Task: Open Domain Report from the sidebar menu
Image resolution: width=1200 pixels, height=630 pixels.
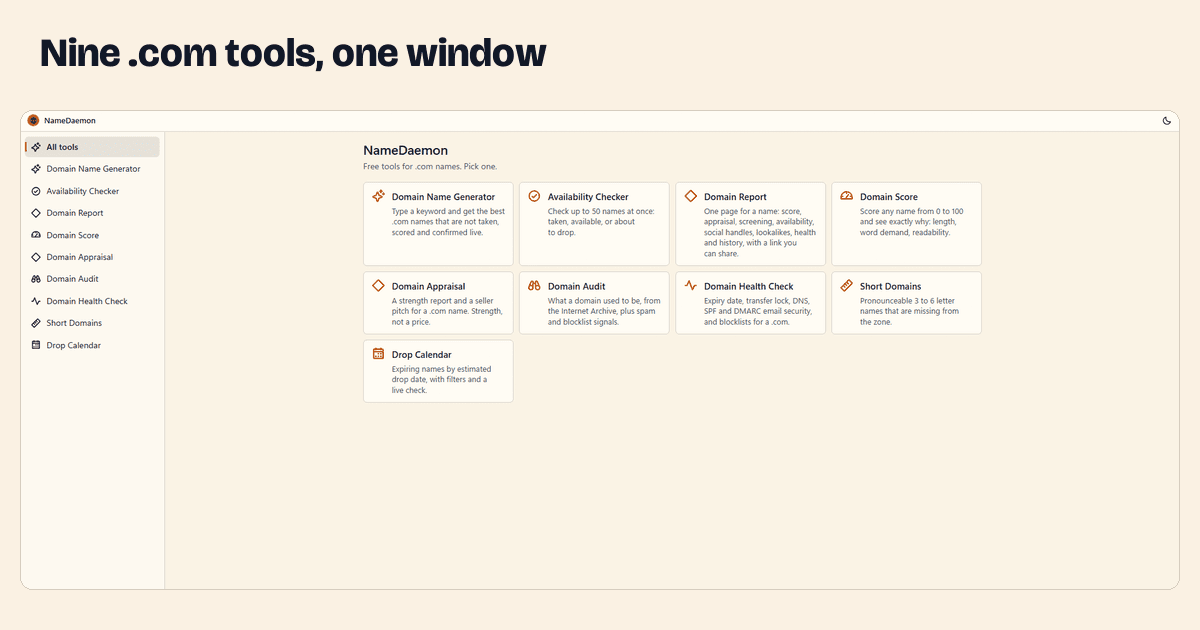Action: click(x=92, y=213)
